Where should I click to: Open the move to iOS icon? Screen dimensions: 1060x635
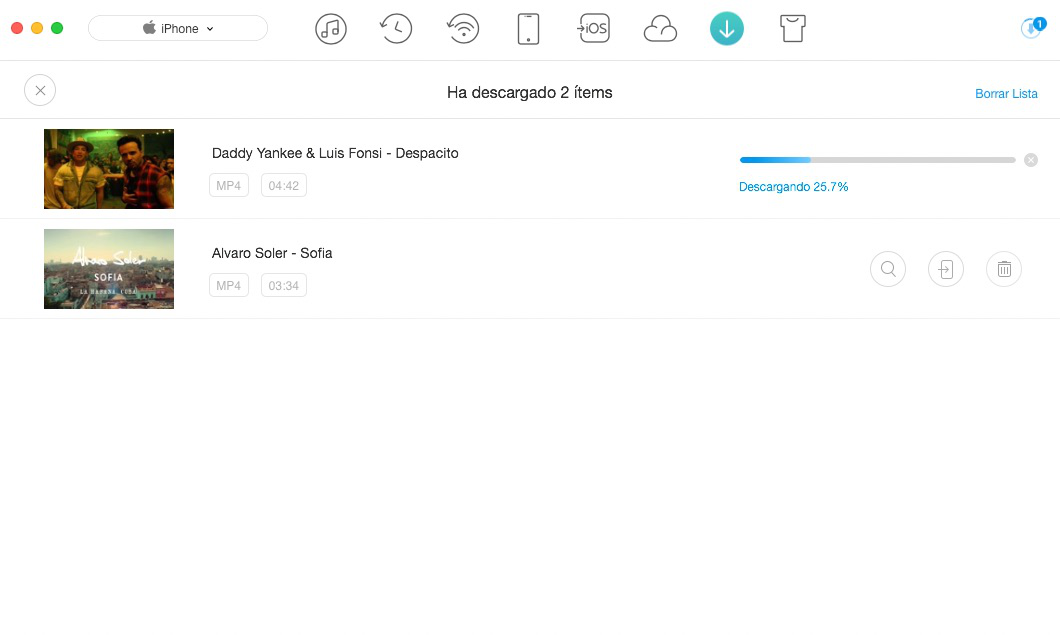click(x=593, y=28)
